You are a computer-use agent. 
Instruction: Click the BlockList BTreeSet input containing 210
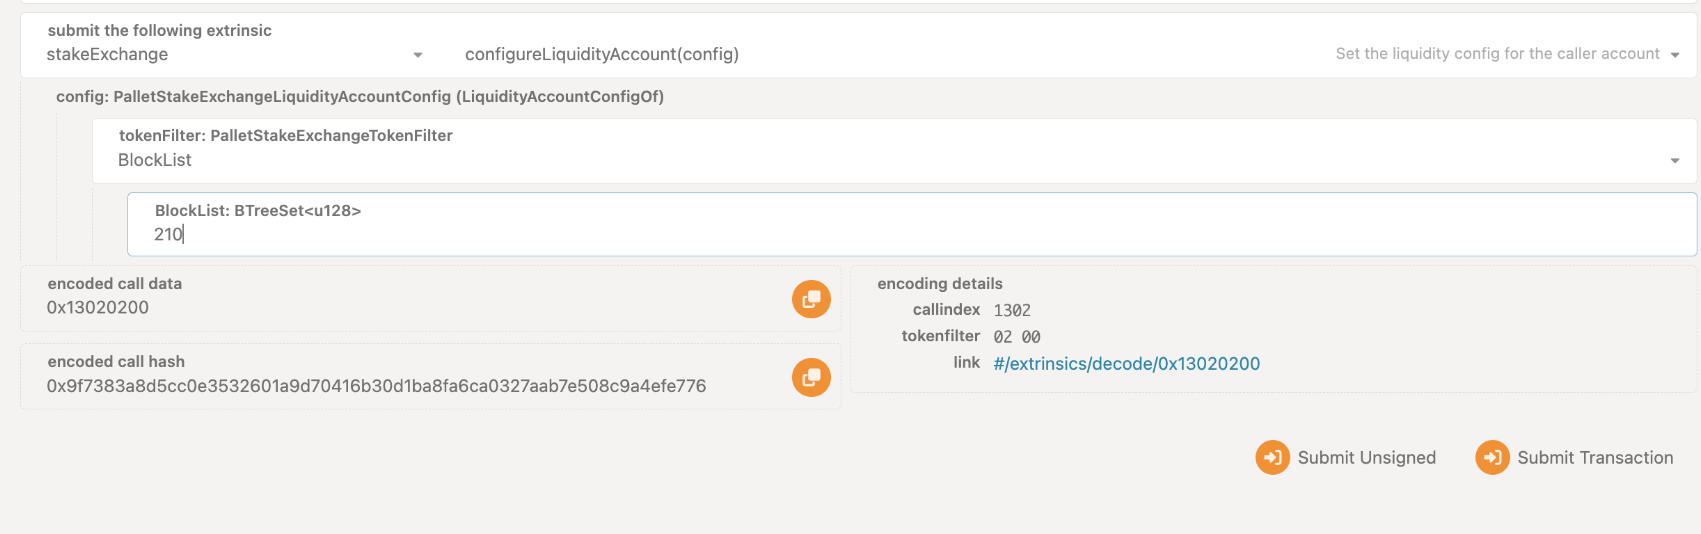point(912,224)
